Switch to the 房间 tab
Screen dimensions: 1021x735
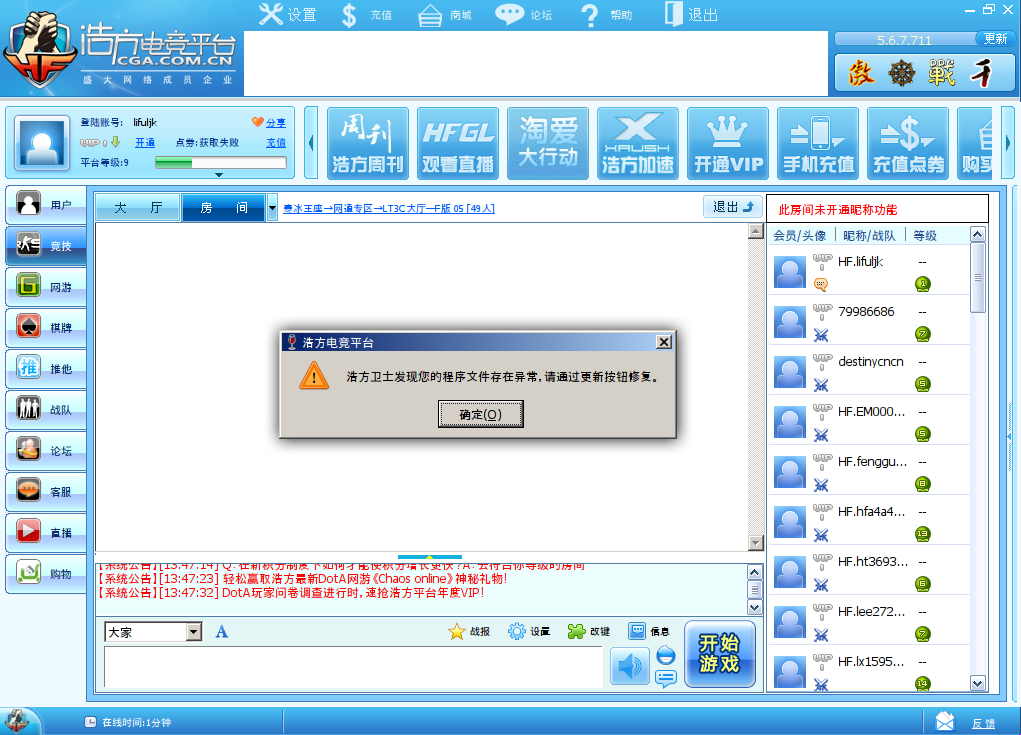click(223, 208)
